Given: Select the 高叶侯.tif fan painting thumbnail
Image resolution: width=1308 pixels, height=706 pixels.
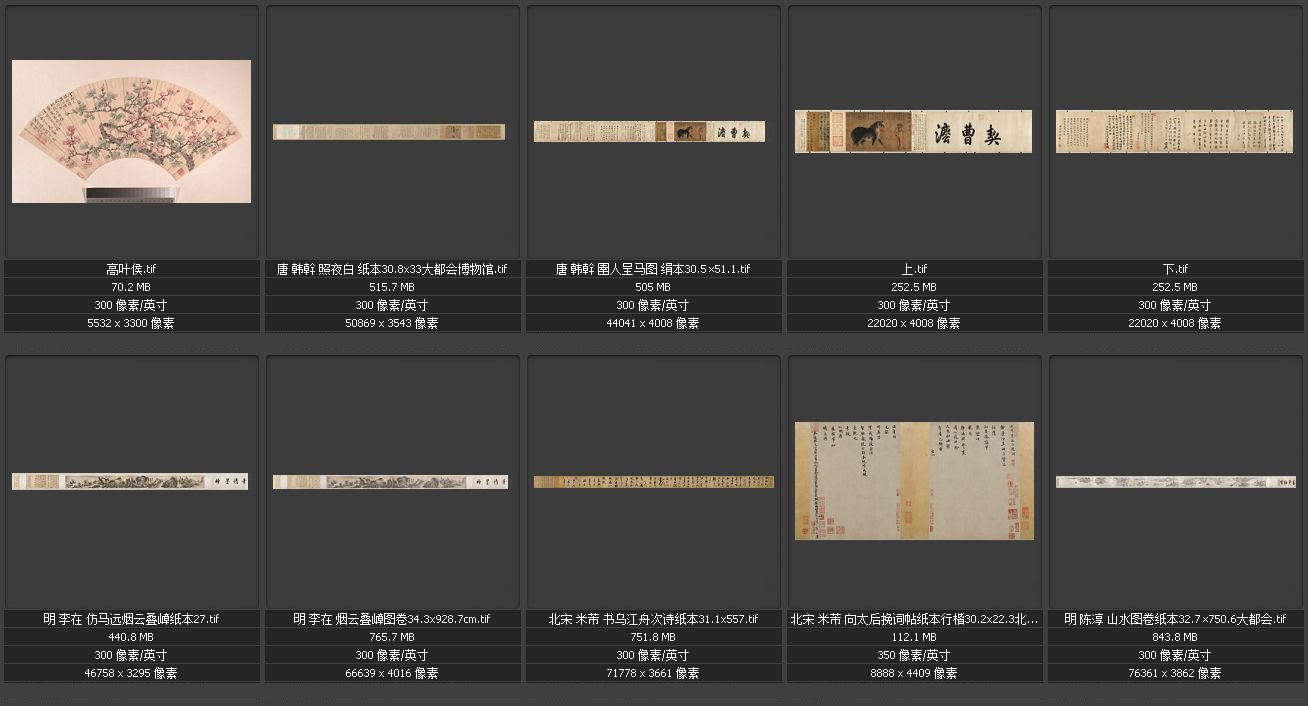Looking at the screenshot, I should click(131, 131).
